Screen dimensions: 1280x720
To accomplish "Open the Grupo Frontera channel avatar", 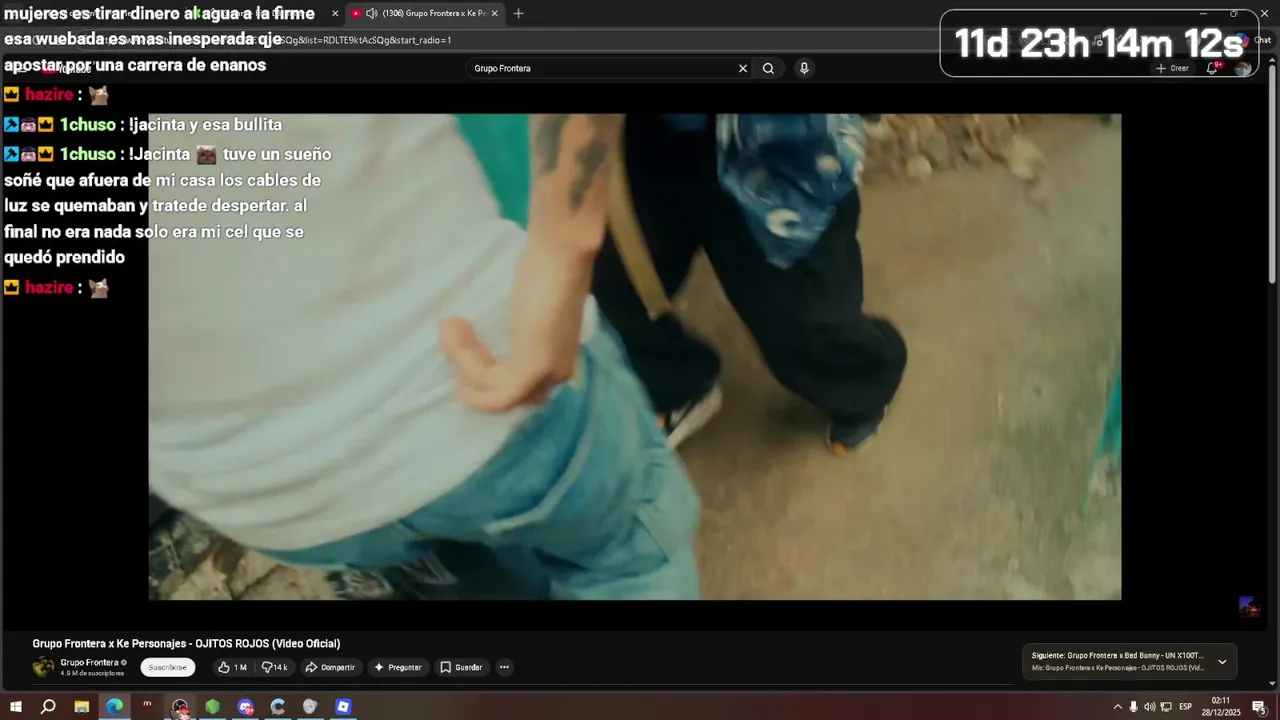I will coord(44,667).
